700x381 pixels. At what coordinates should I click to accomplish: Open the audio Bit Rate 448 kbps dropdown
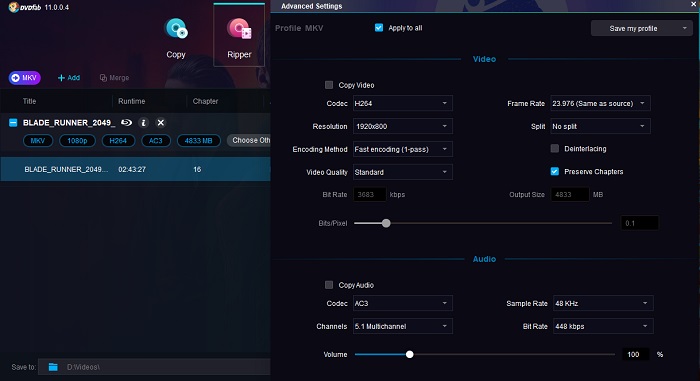pos(603,327)
